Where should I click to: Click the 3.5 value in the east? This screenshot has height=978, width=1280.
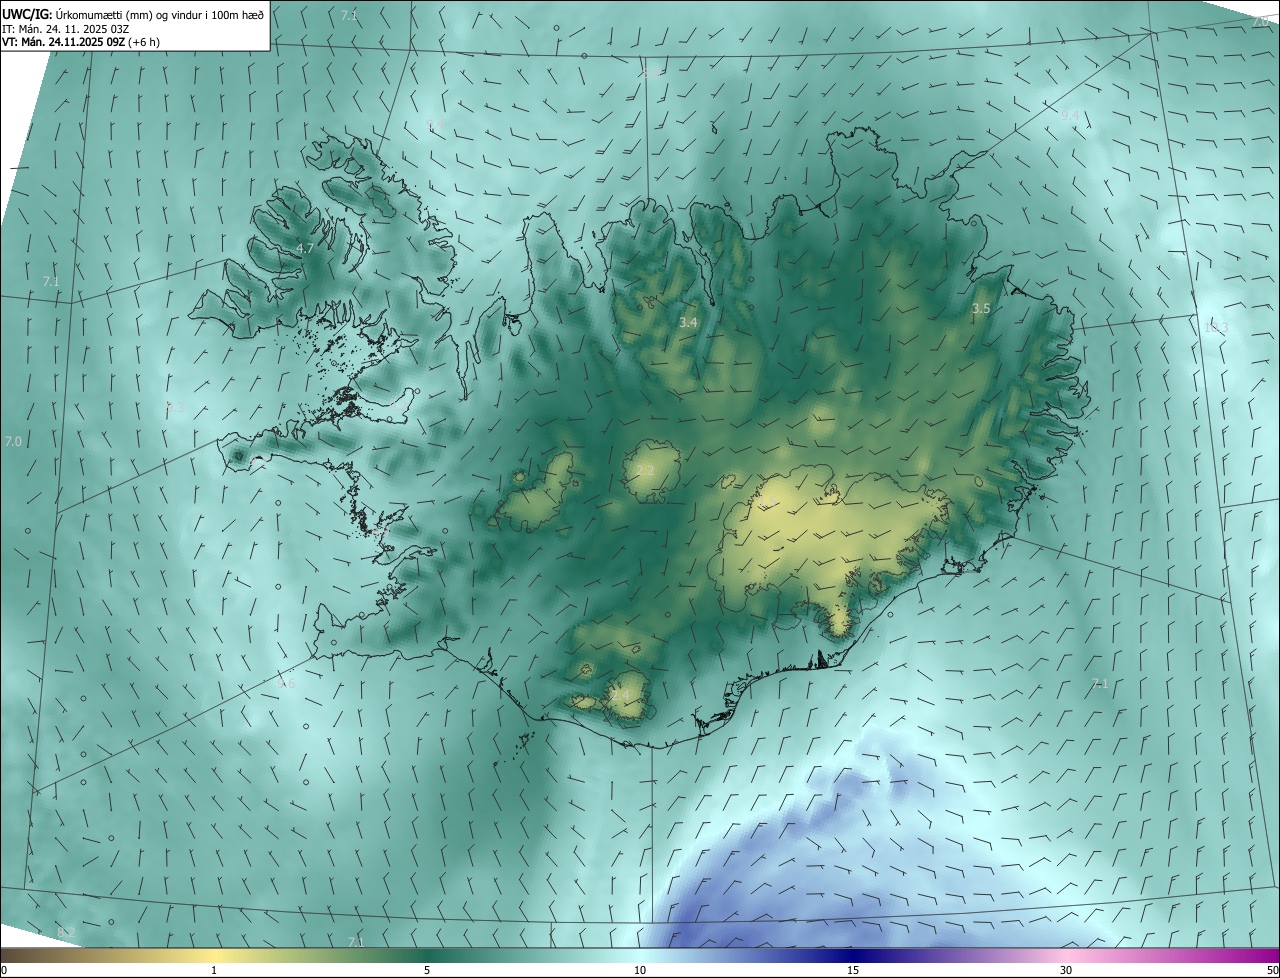981,309
